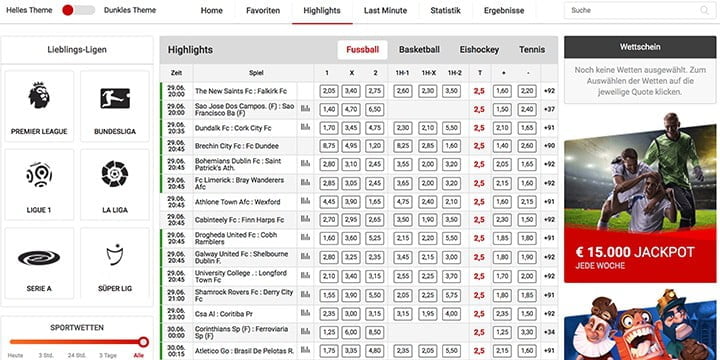Open stats icon for Drogheda United match
The height and width of the screenshot is (360, 720).
305,237
